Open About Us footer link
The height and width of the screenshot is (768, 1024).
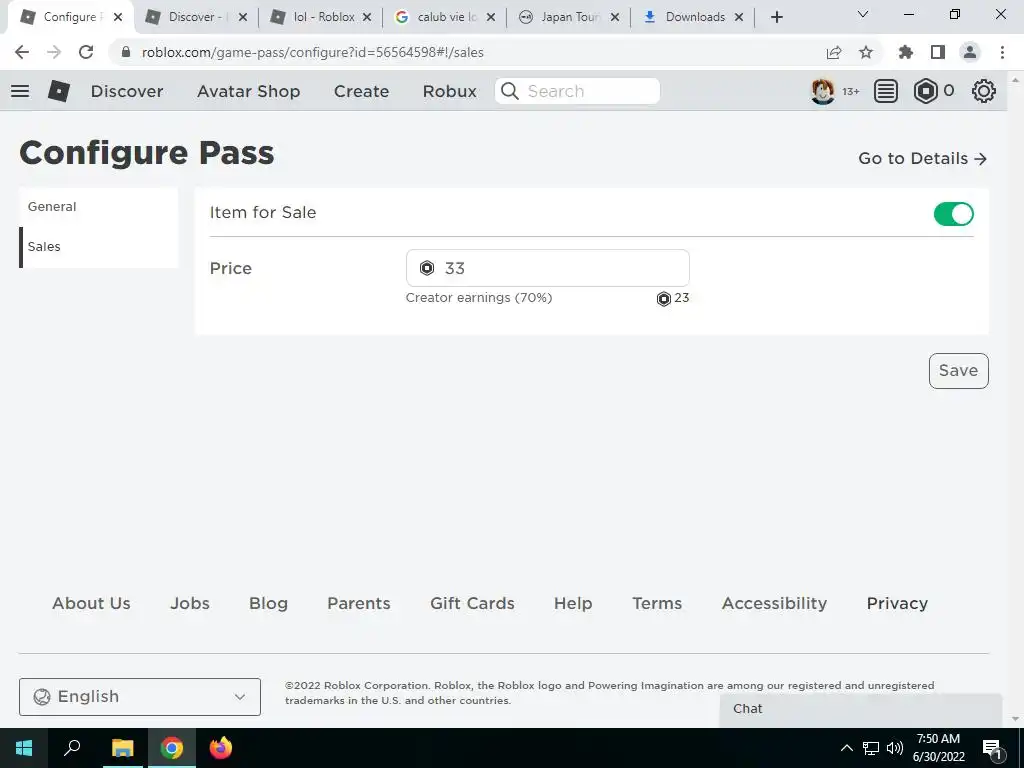(x=91, y=603)
